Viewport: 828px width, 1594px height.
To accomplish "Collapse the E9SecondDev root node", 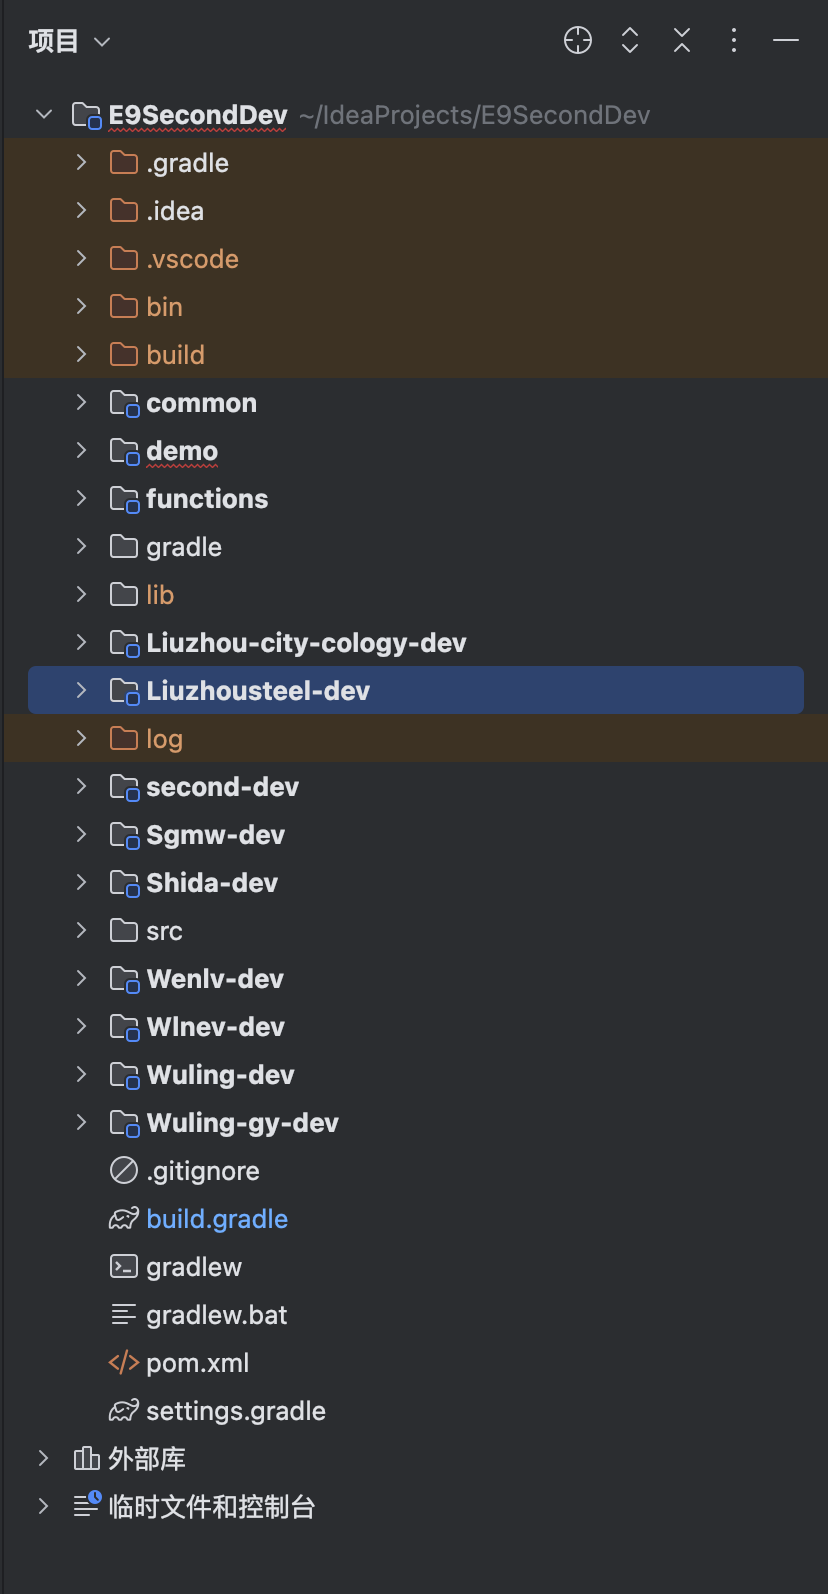I will 43,114.
